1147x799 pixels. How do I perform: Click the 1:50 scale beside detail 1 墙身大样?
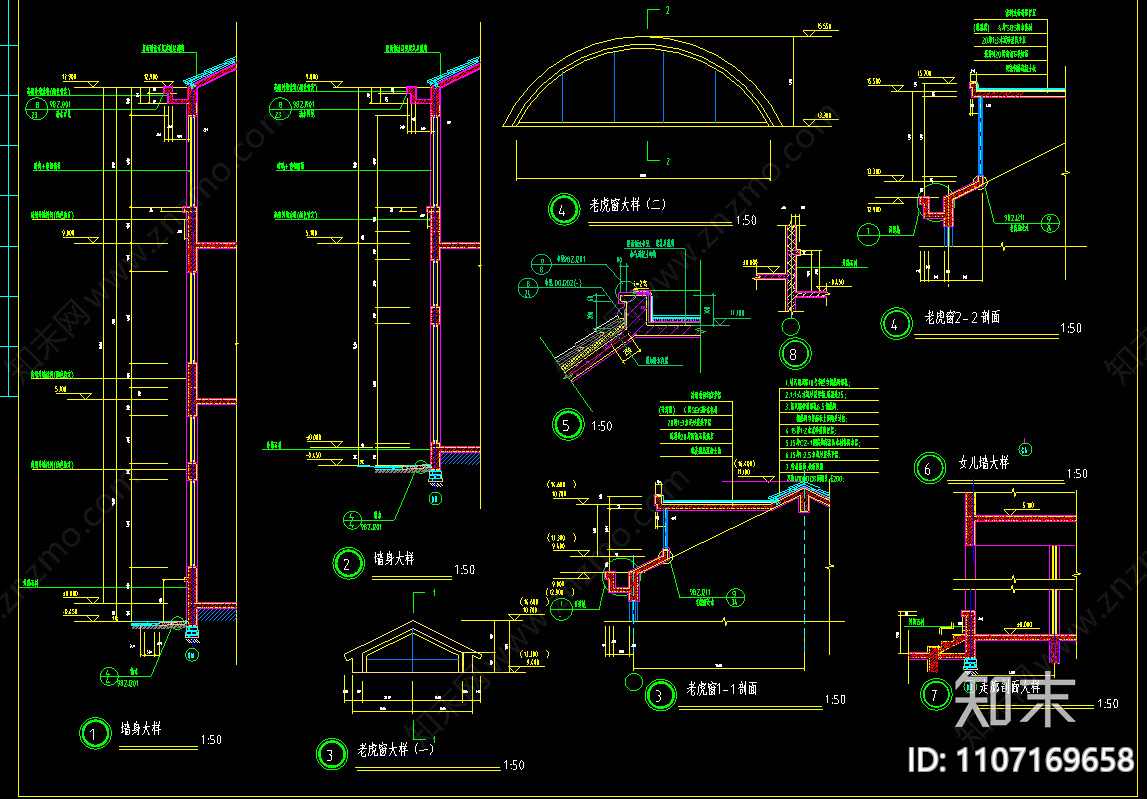210,740
